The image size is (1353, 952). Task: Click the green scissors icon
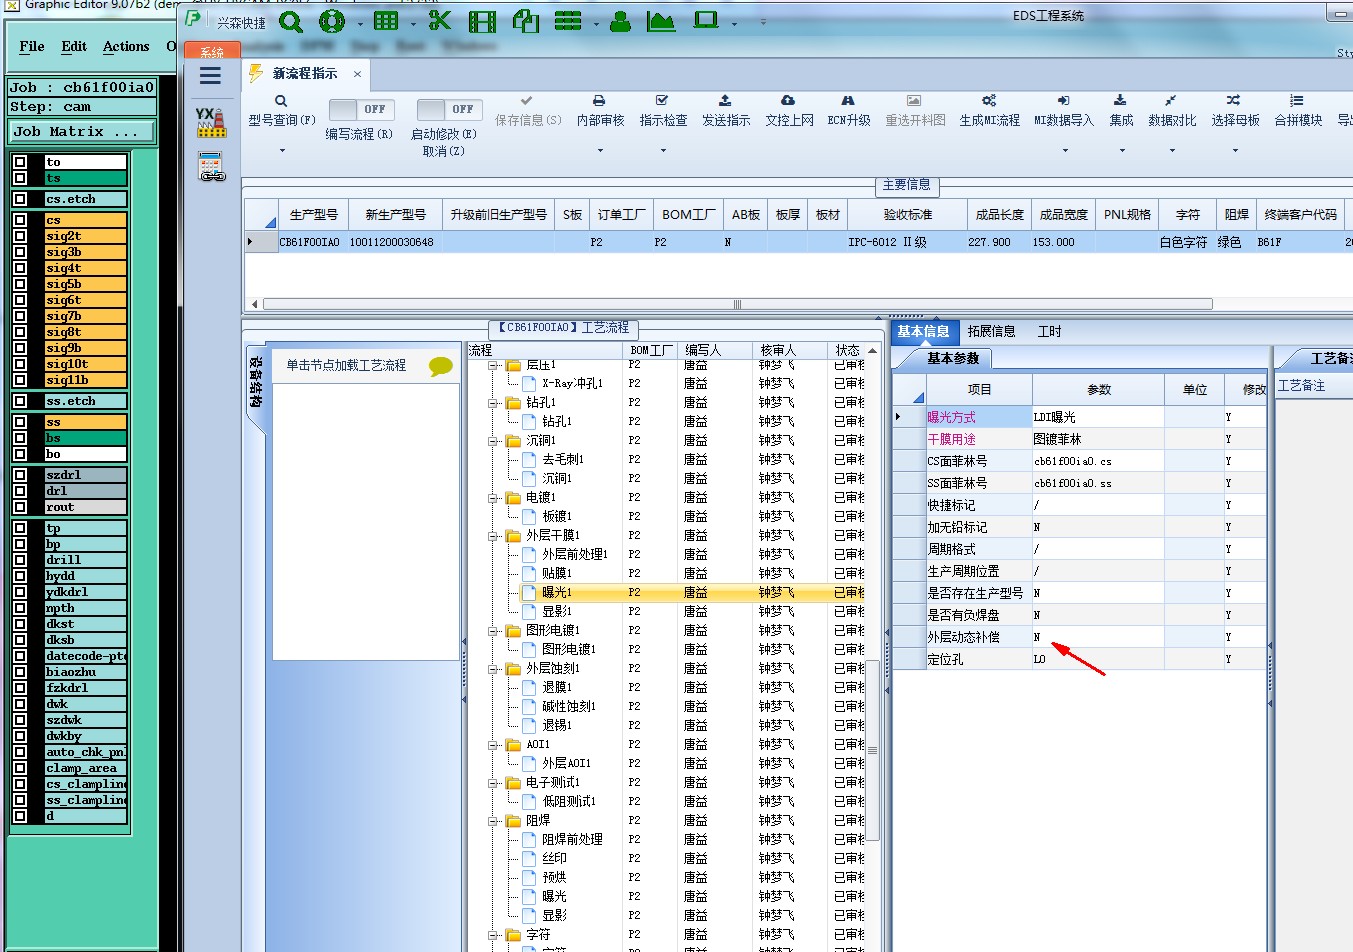pyautogui.click(x=439, y=20)
